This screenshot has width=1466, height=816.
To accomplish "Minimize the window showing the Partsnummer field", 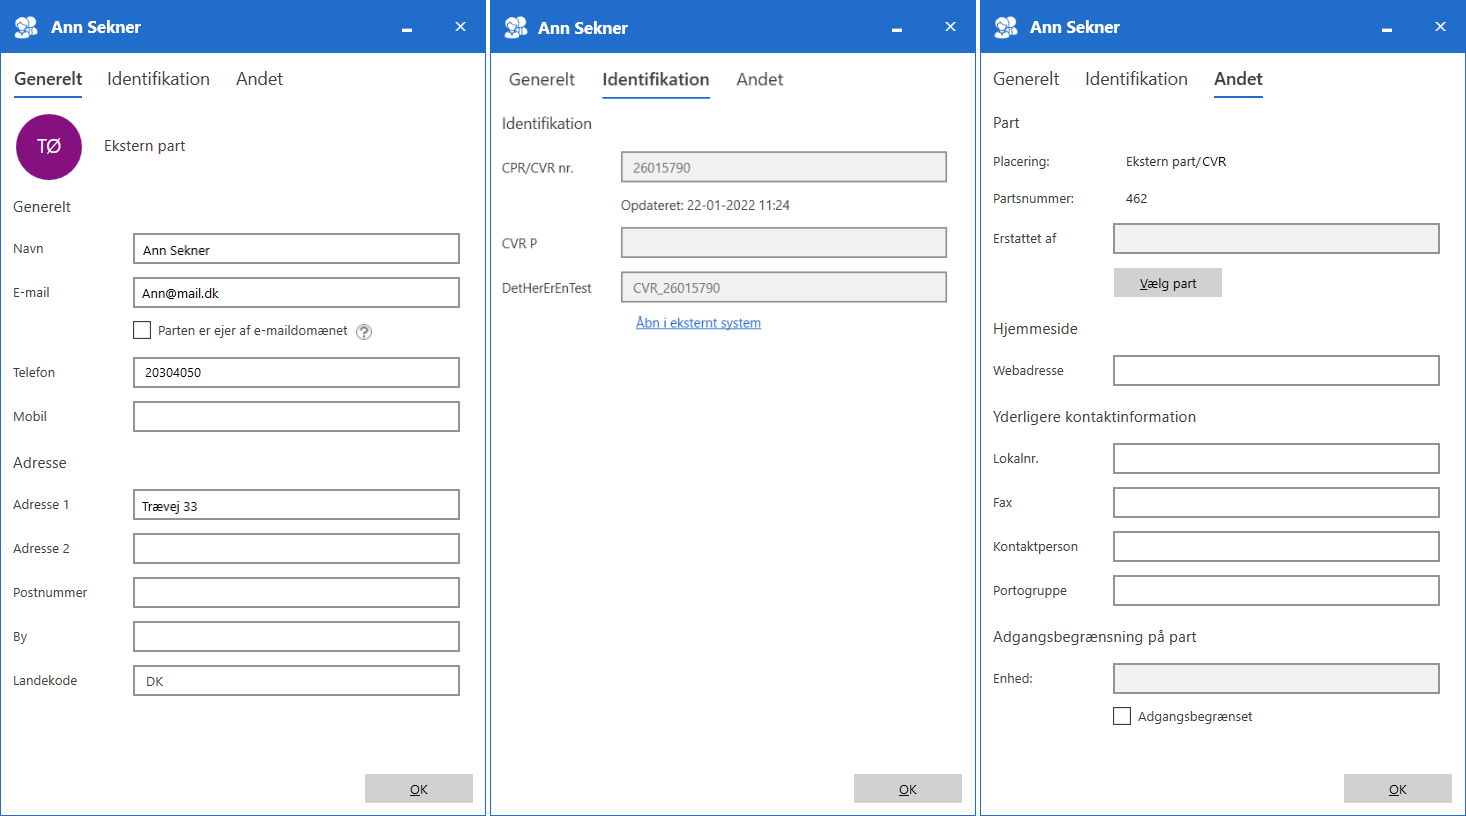I will click(1386, 28).
